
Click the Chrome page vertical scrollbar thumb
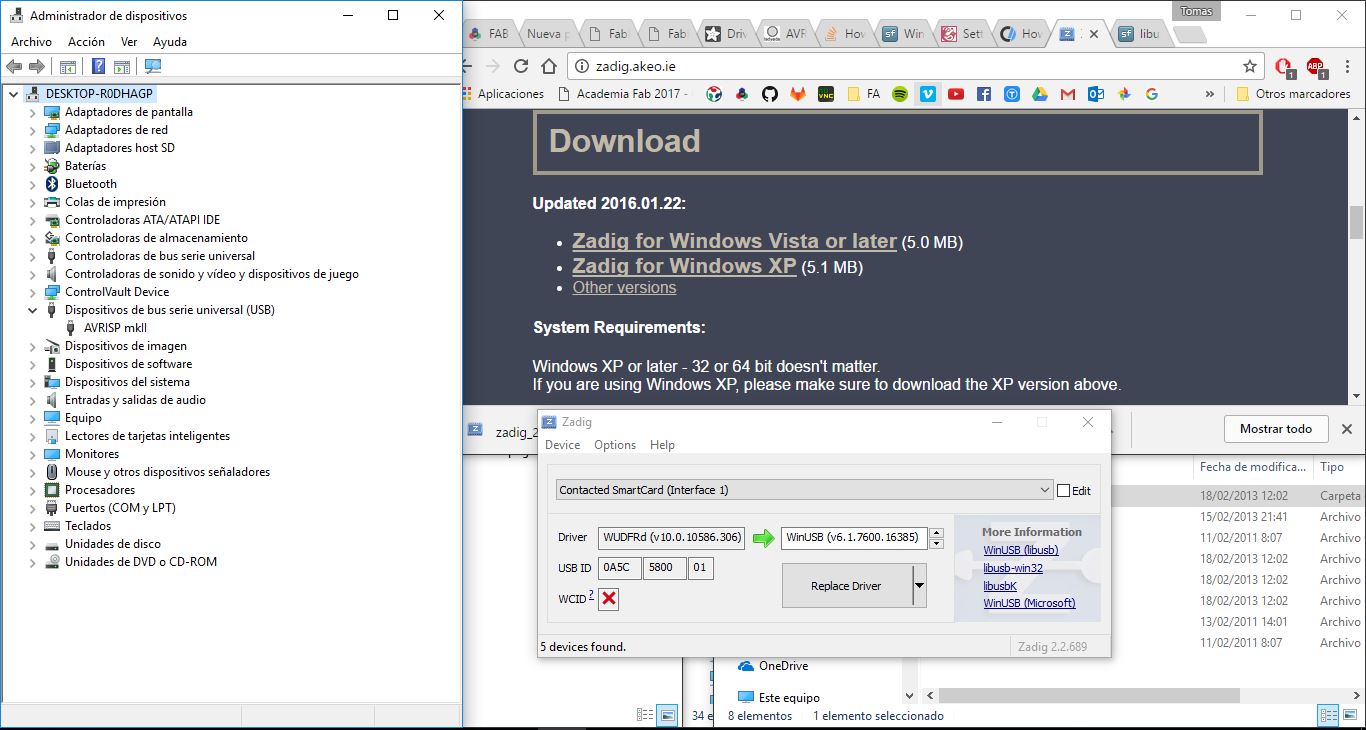(x=1357, y=222)
